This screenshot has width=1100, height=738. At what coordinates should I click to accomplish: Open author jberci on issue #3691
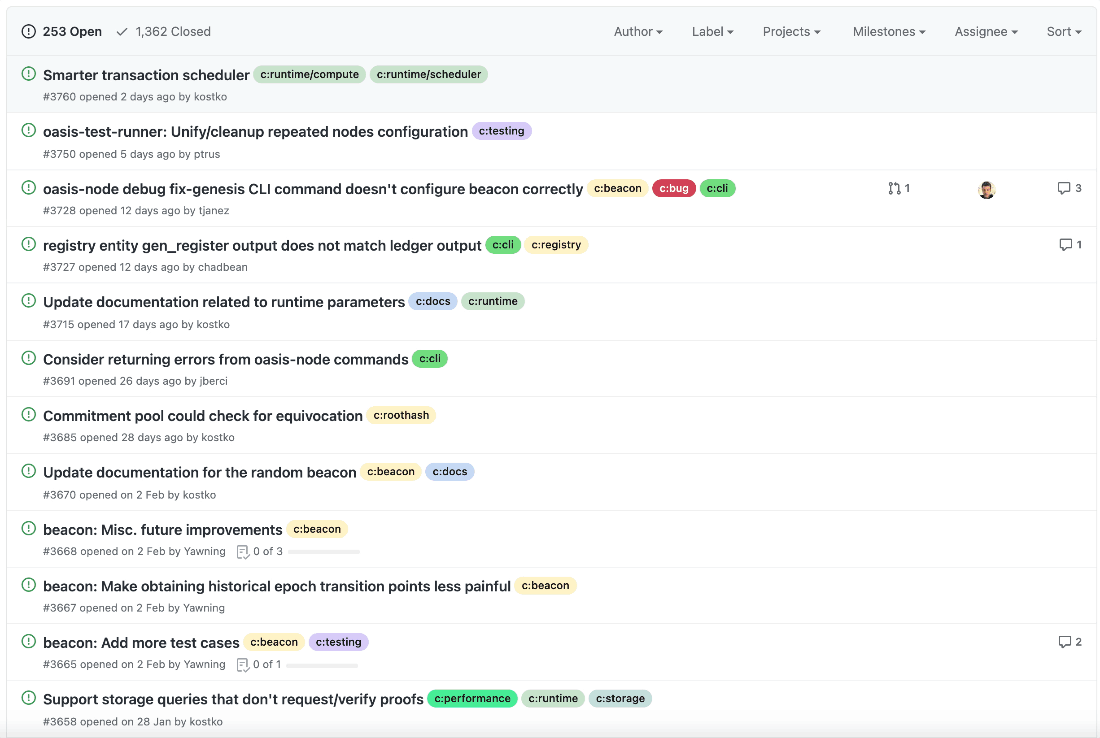coord(213,381)
